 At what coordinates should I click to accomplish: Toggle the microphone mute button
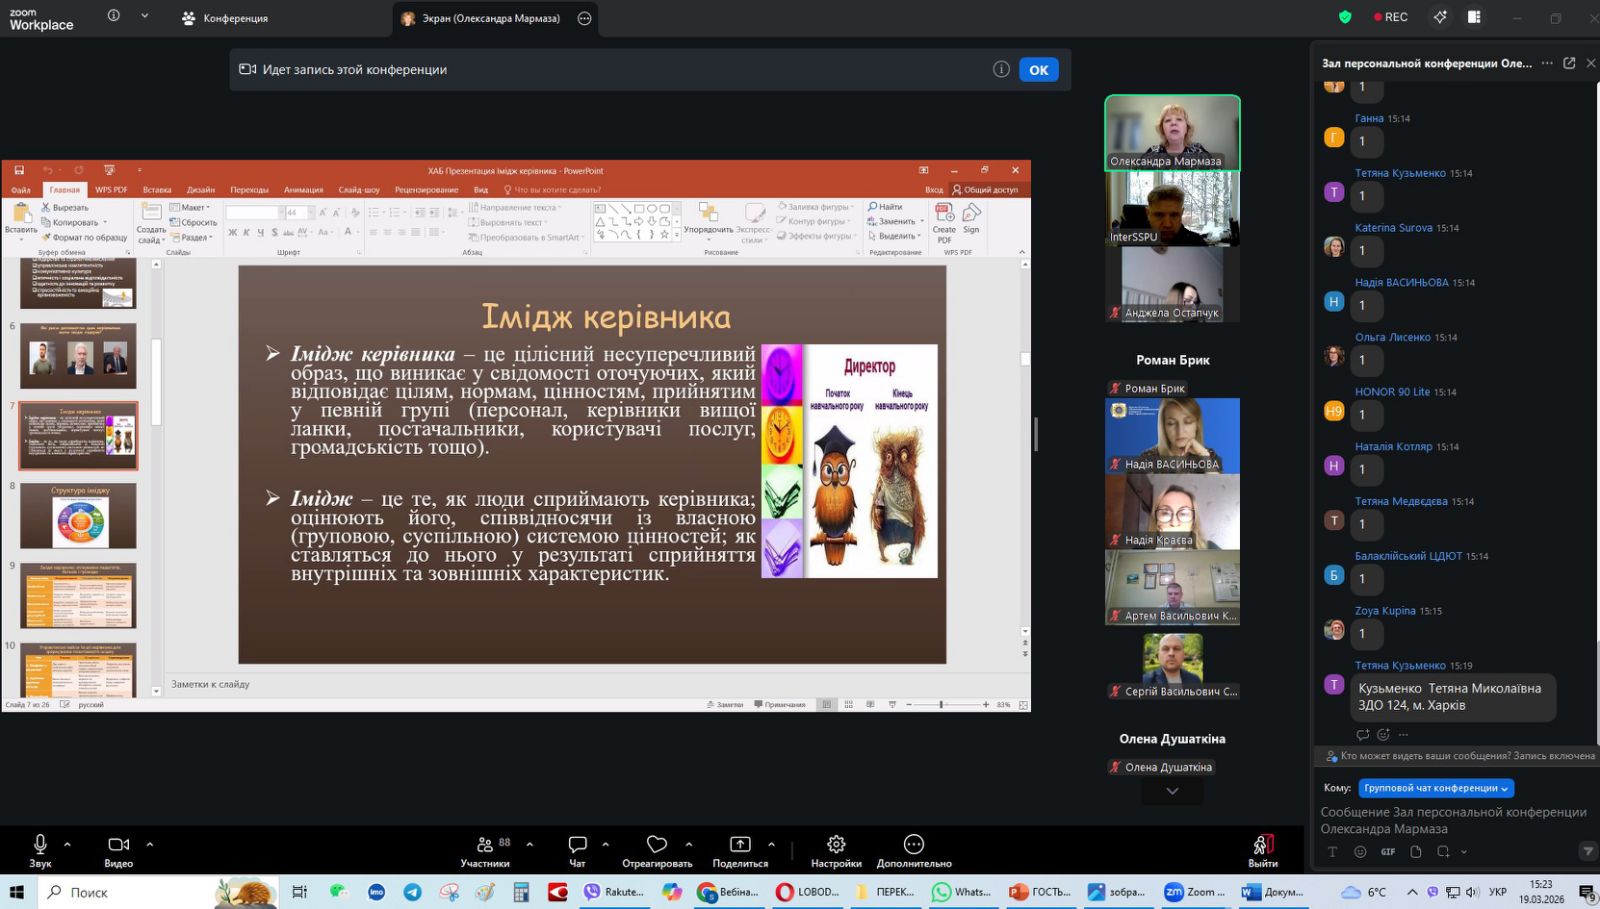(40, 845)
